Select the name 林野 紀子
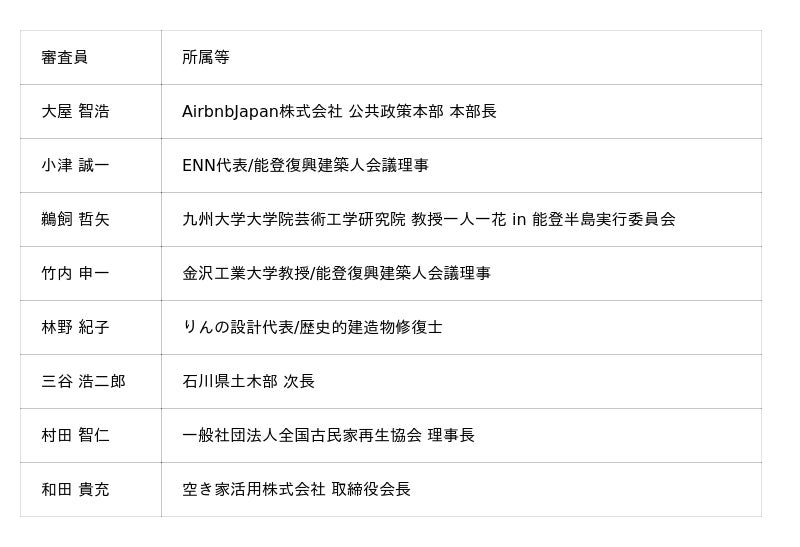The image size is (800, 547). pos(75,328)
